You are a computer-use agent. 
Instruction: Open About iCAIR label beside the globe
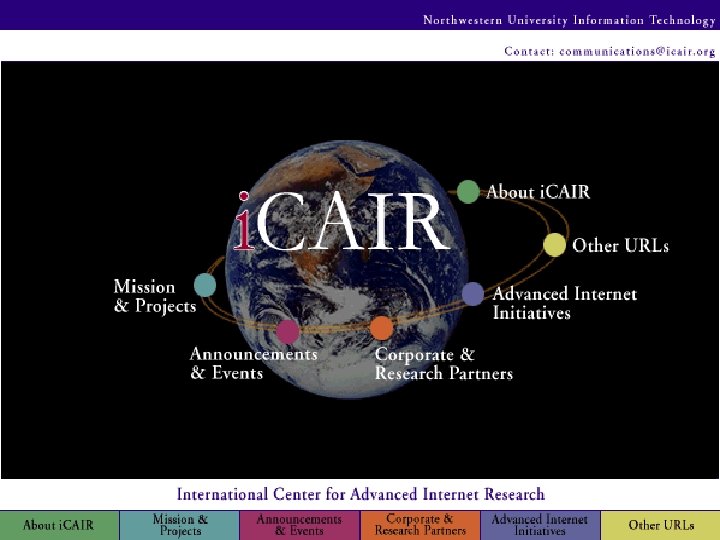(x=538, y=192)
